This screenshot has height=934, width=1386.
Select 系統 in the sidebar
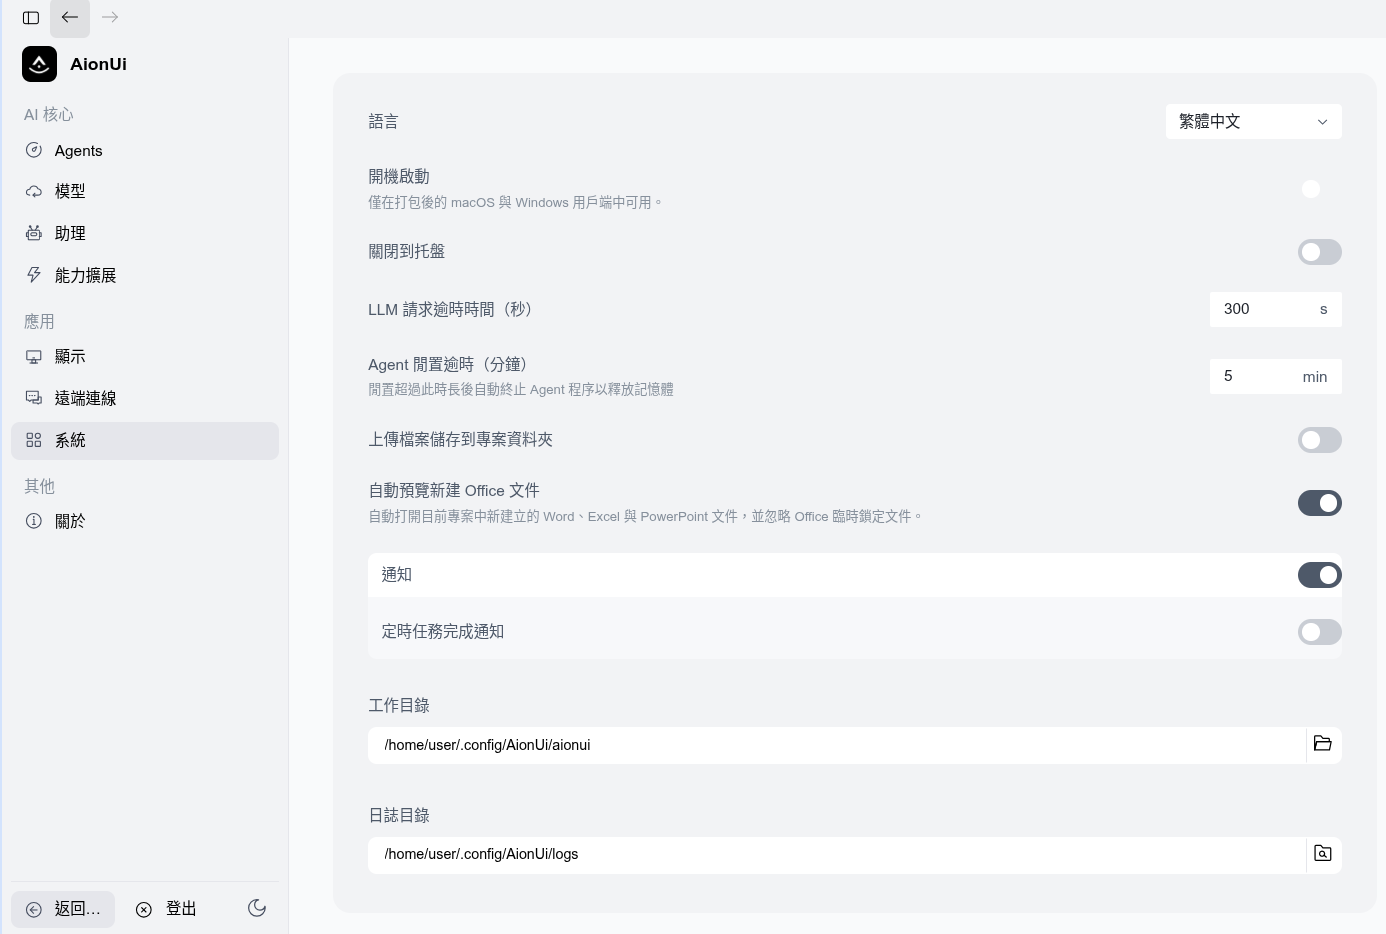tap(145, 441)
